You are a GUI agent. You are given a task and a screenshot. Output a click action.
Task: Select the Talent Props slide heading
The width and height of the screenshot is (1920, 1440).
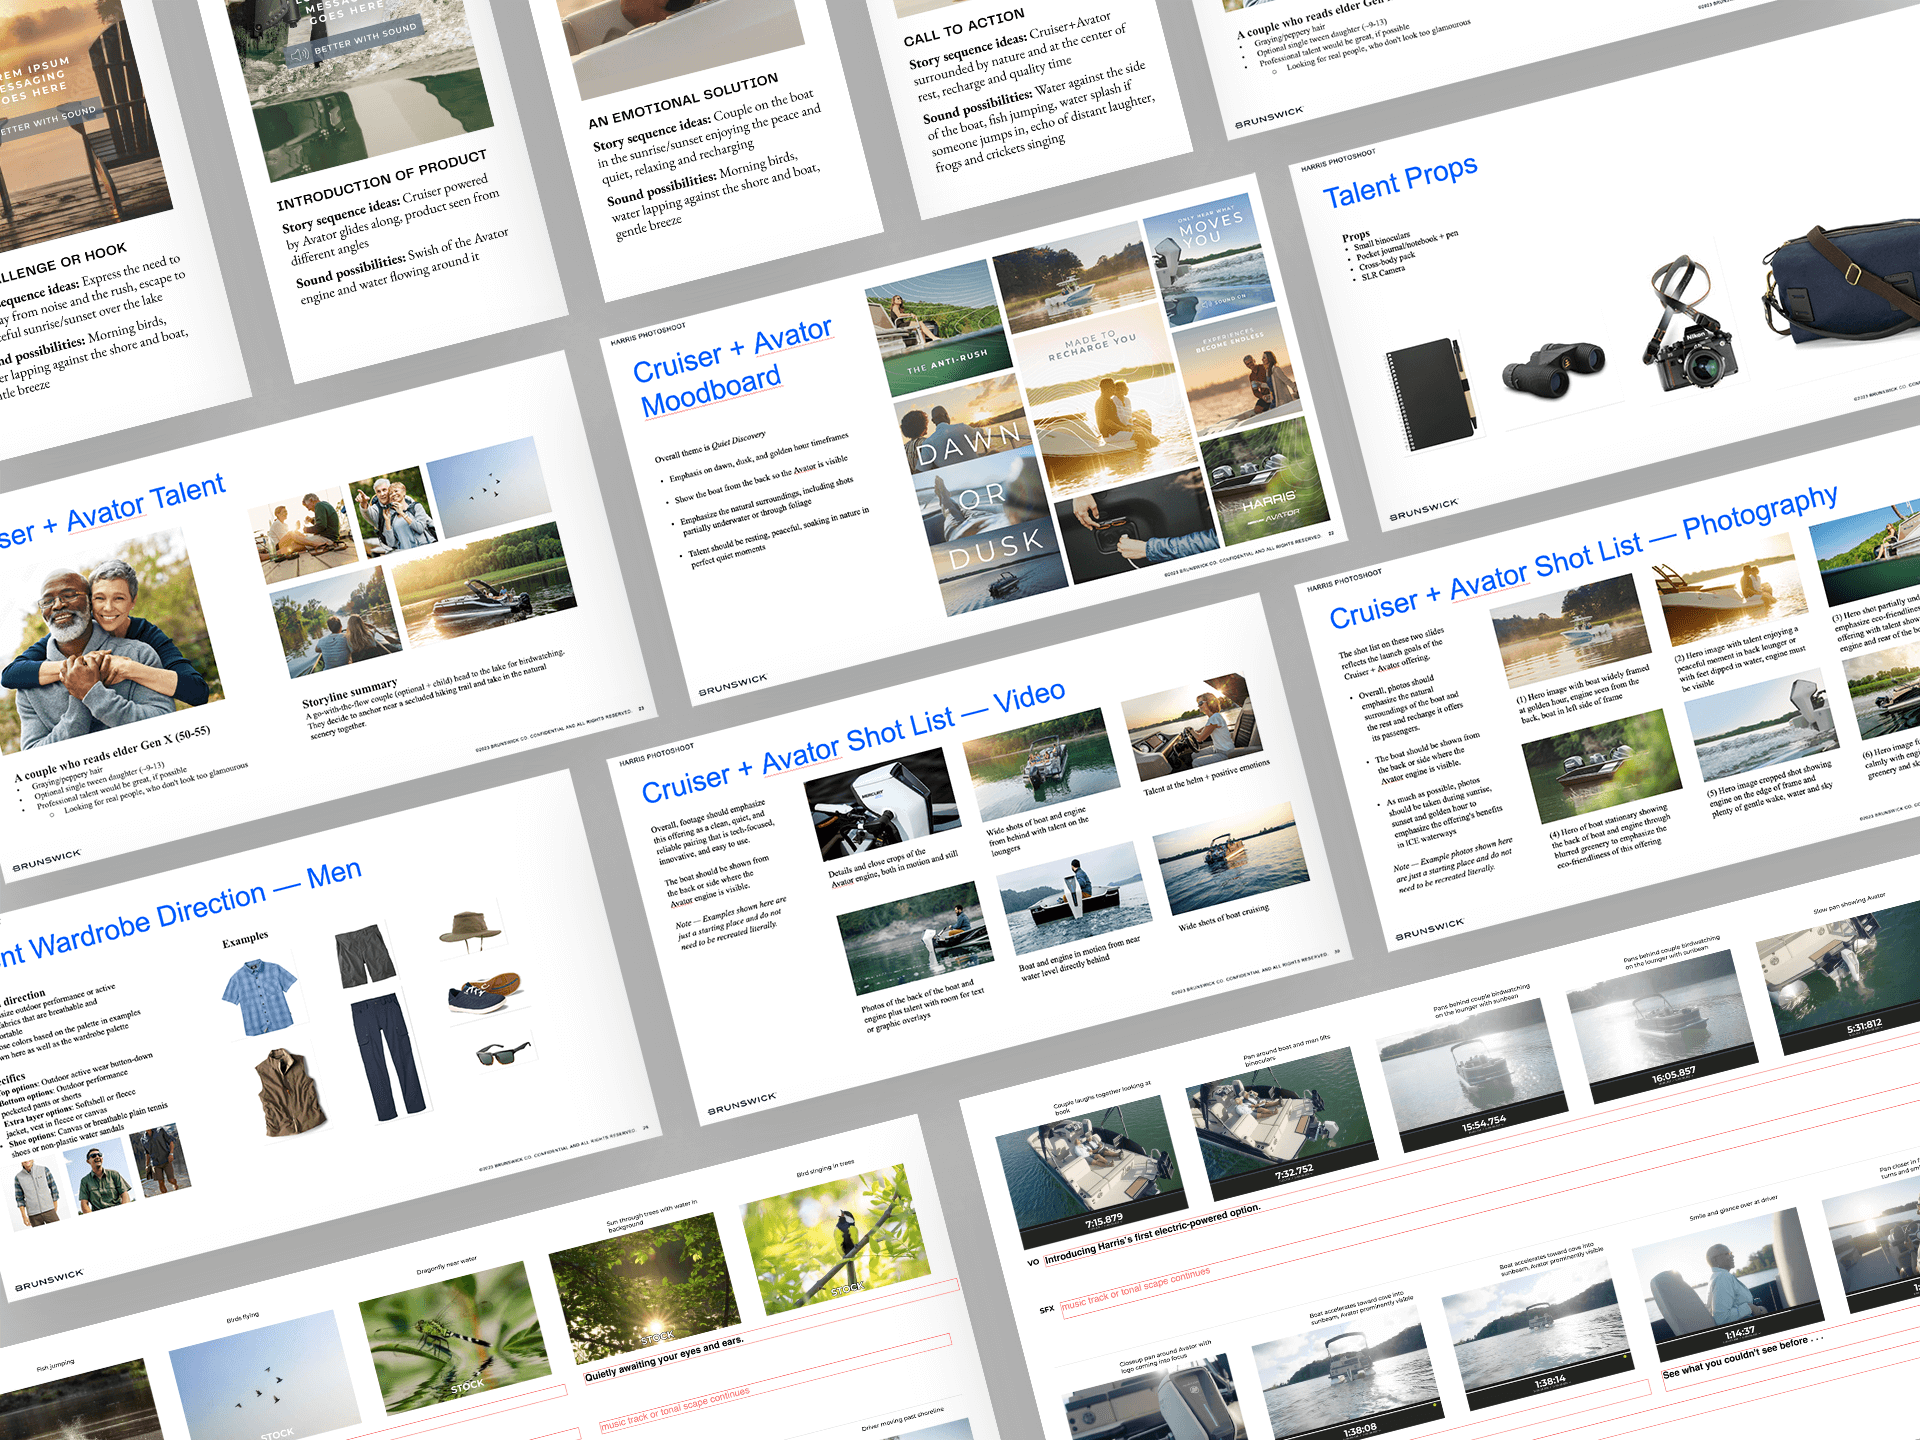1400,182
